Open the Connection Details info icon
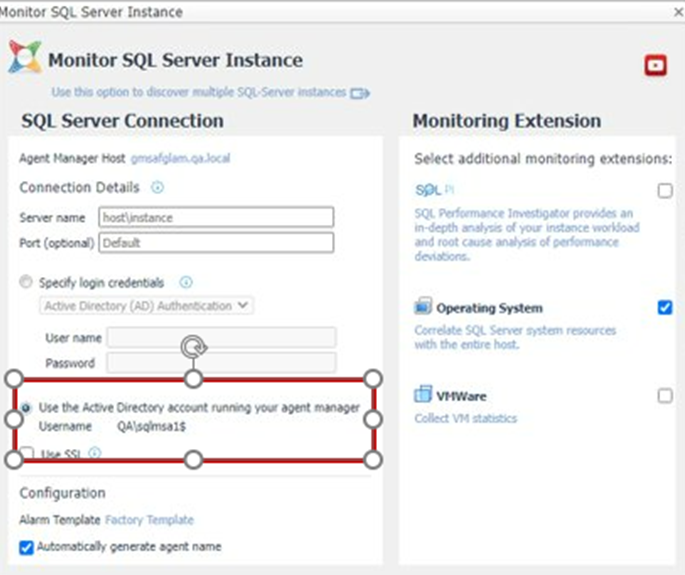 tap(157, 187)
